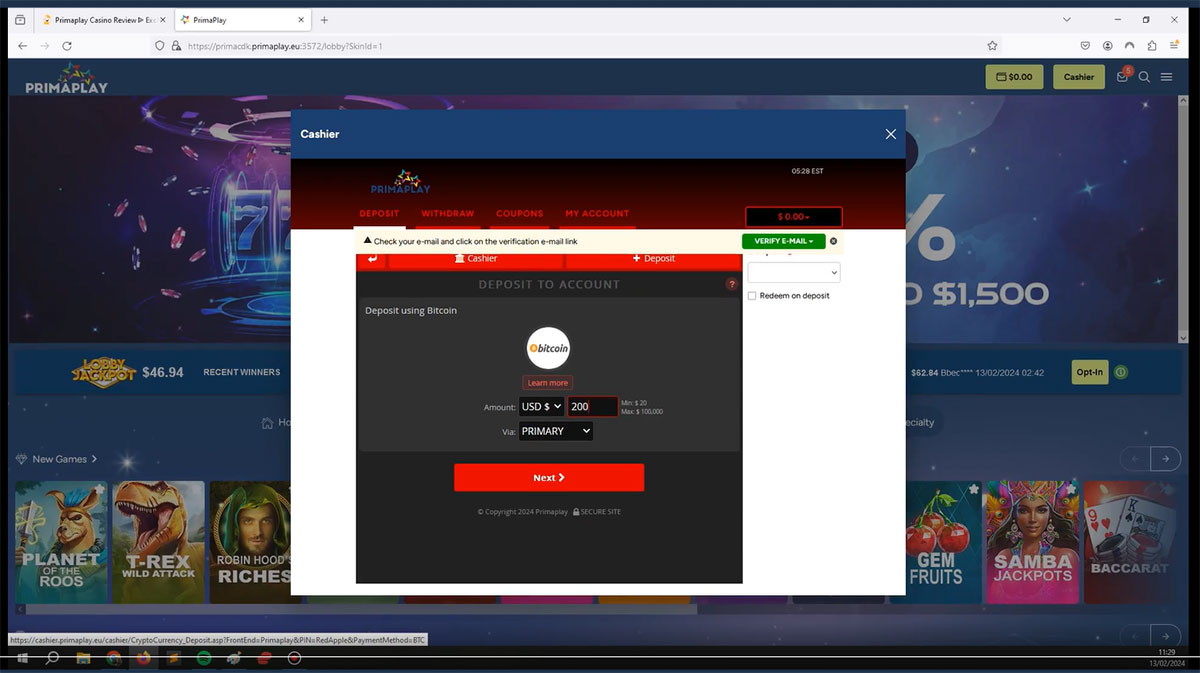Open the USD $ currency dropdown

(541, 407)
